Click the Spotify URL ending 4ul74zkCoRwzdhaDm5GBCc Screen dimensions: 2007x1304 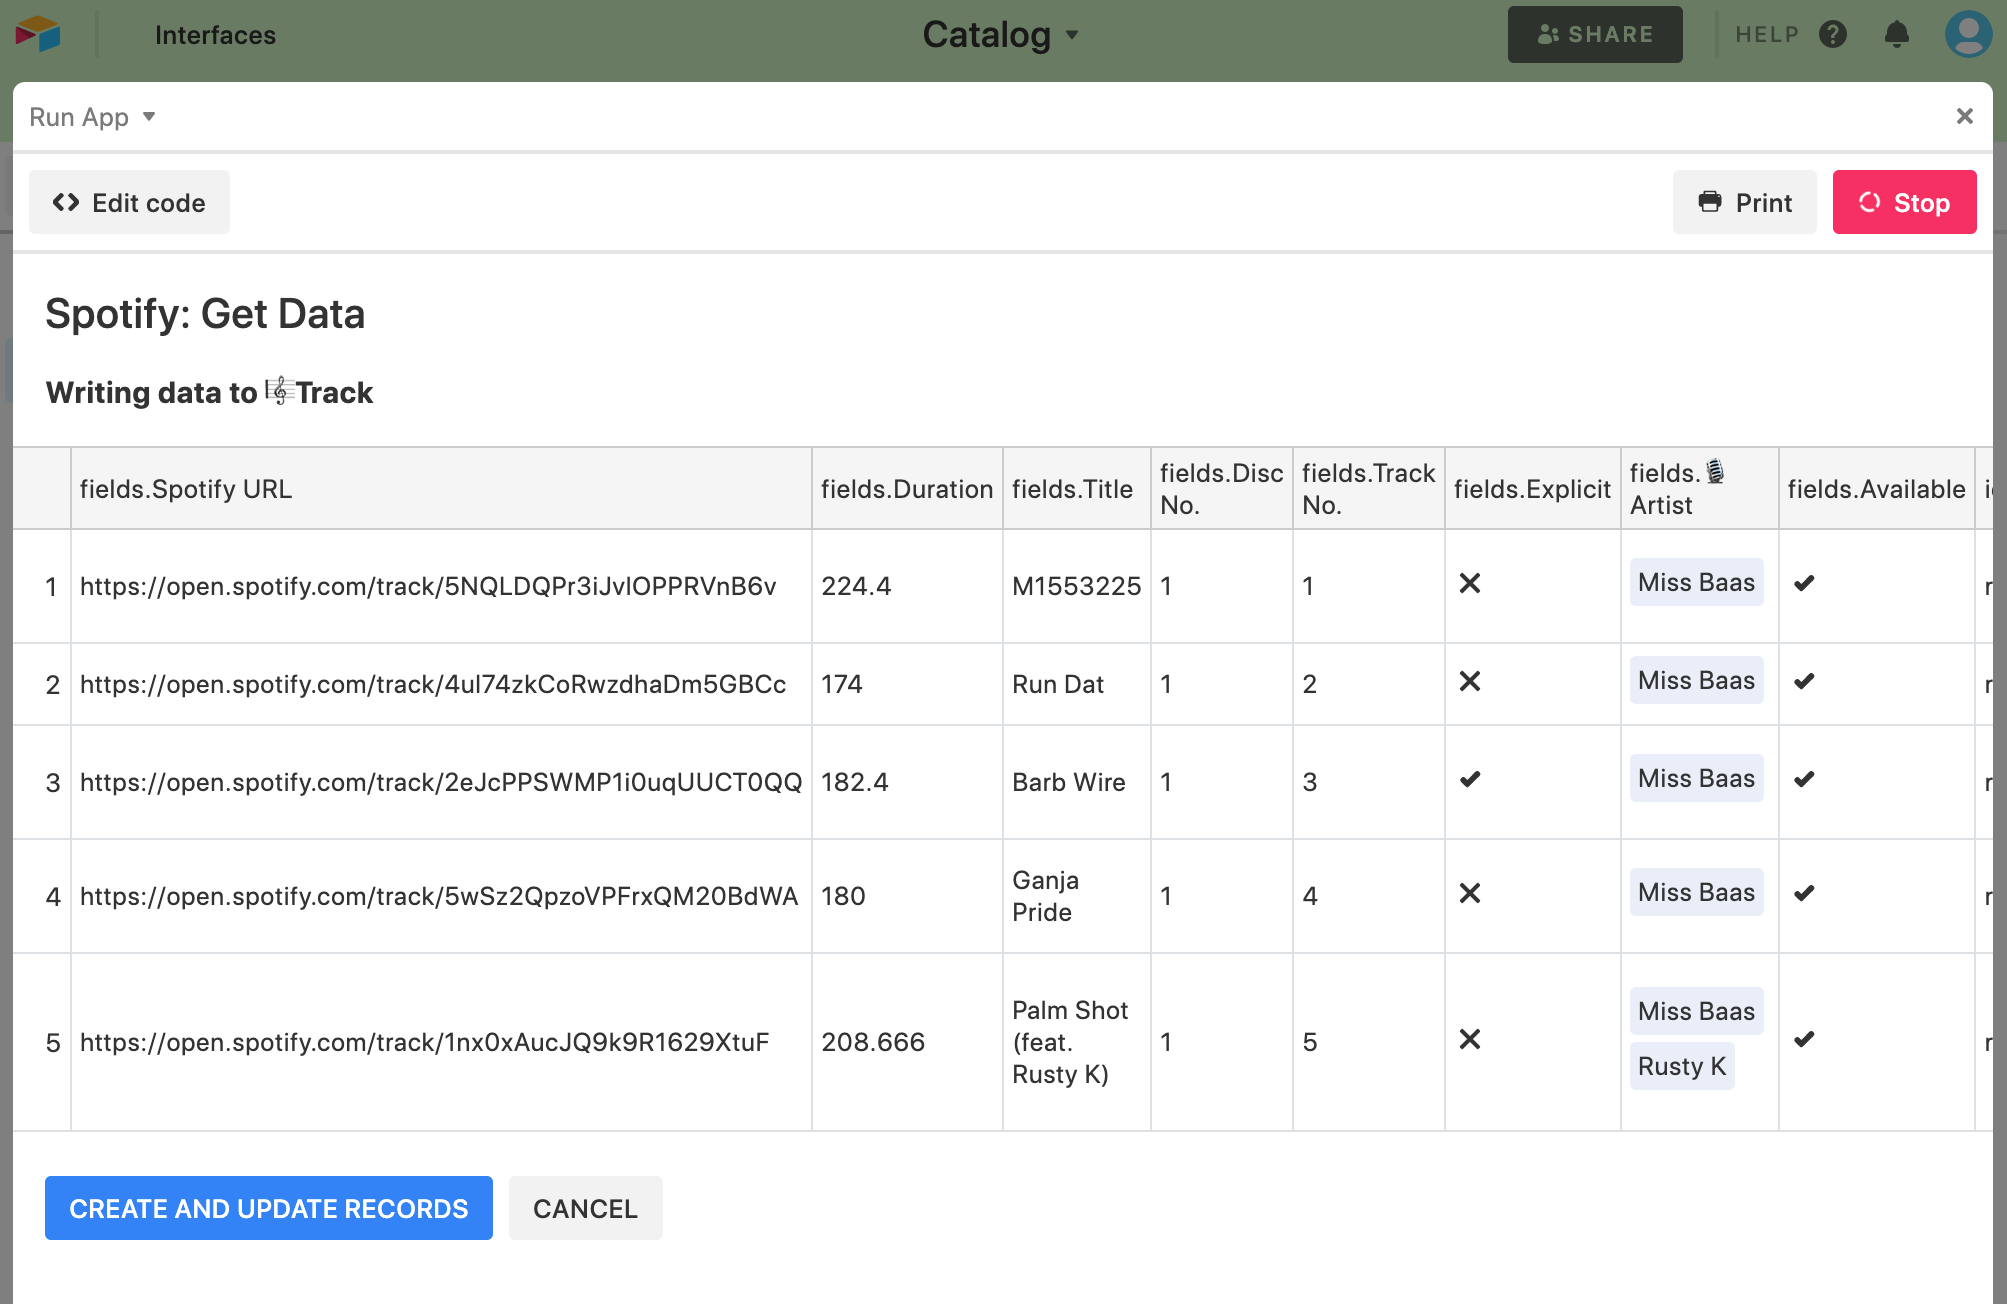pos(433,684)
